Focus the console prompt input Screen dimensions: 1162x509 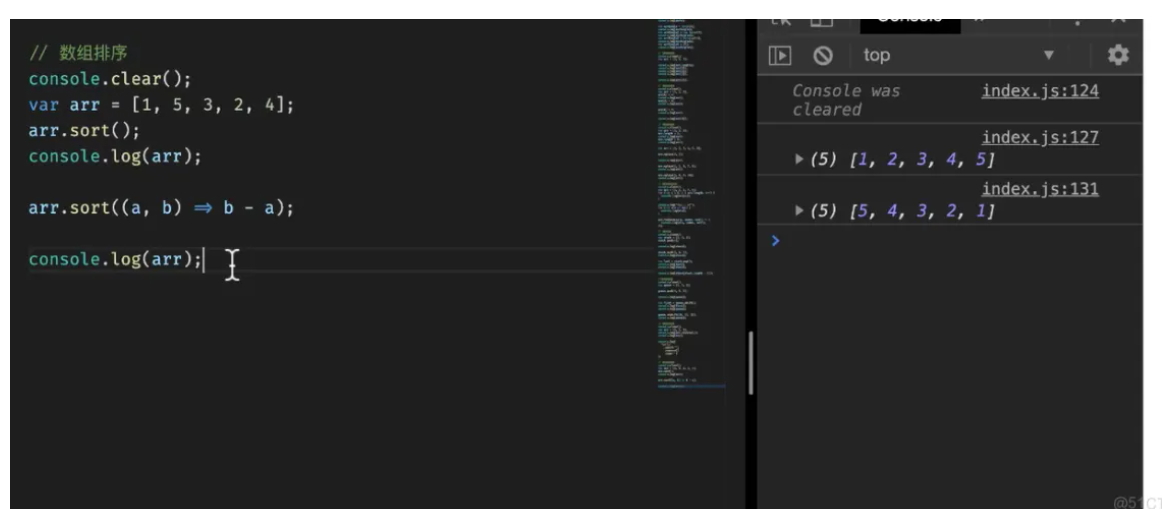point(956,241)
